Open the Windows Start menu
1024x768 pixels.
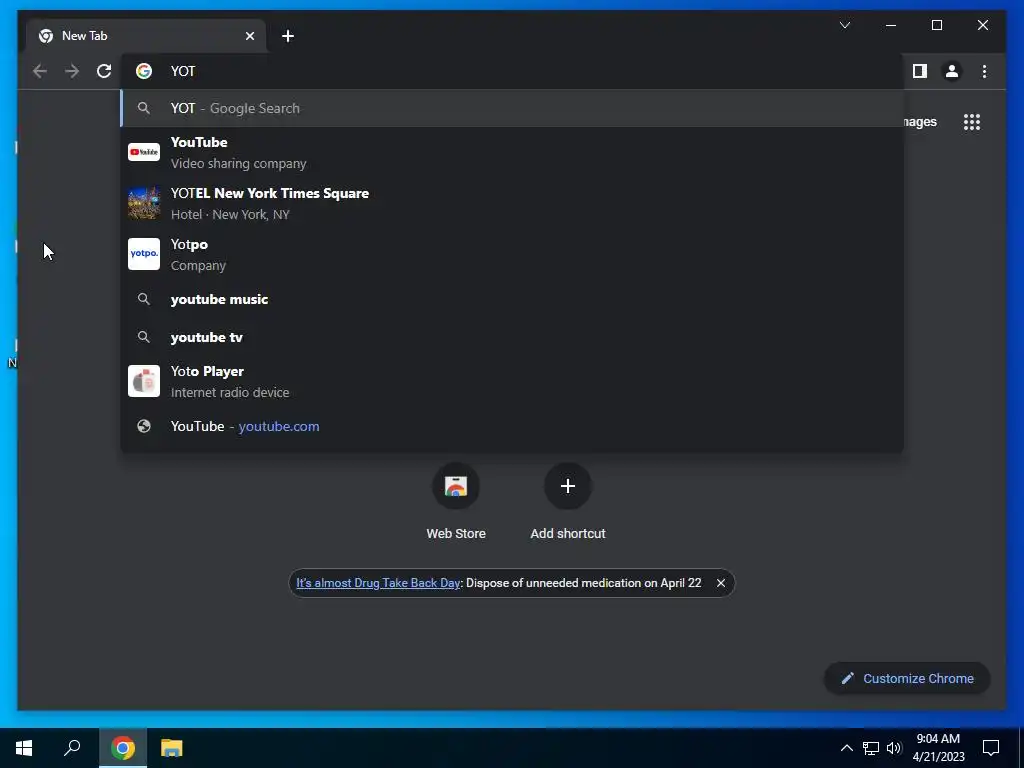point(24,748)
